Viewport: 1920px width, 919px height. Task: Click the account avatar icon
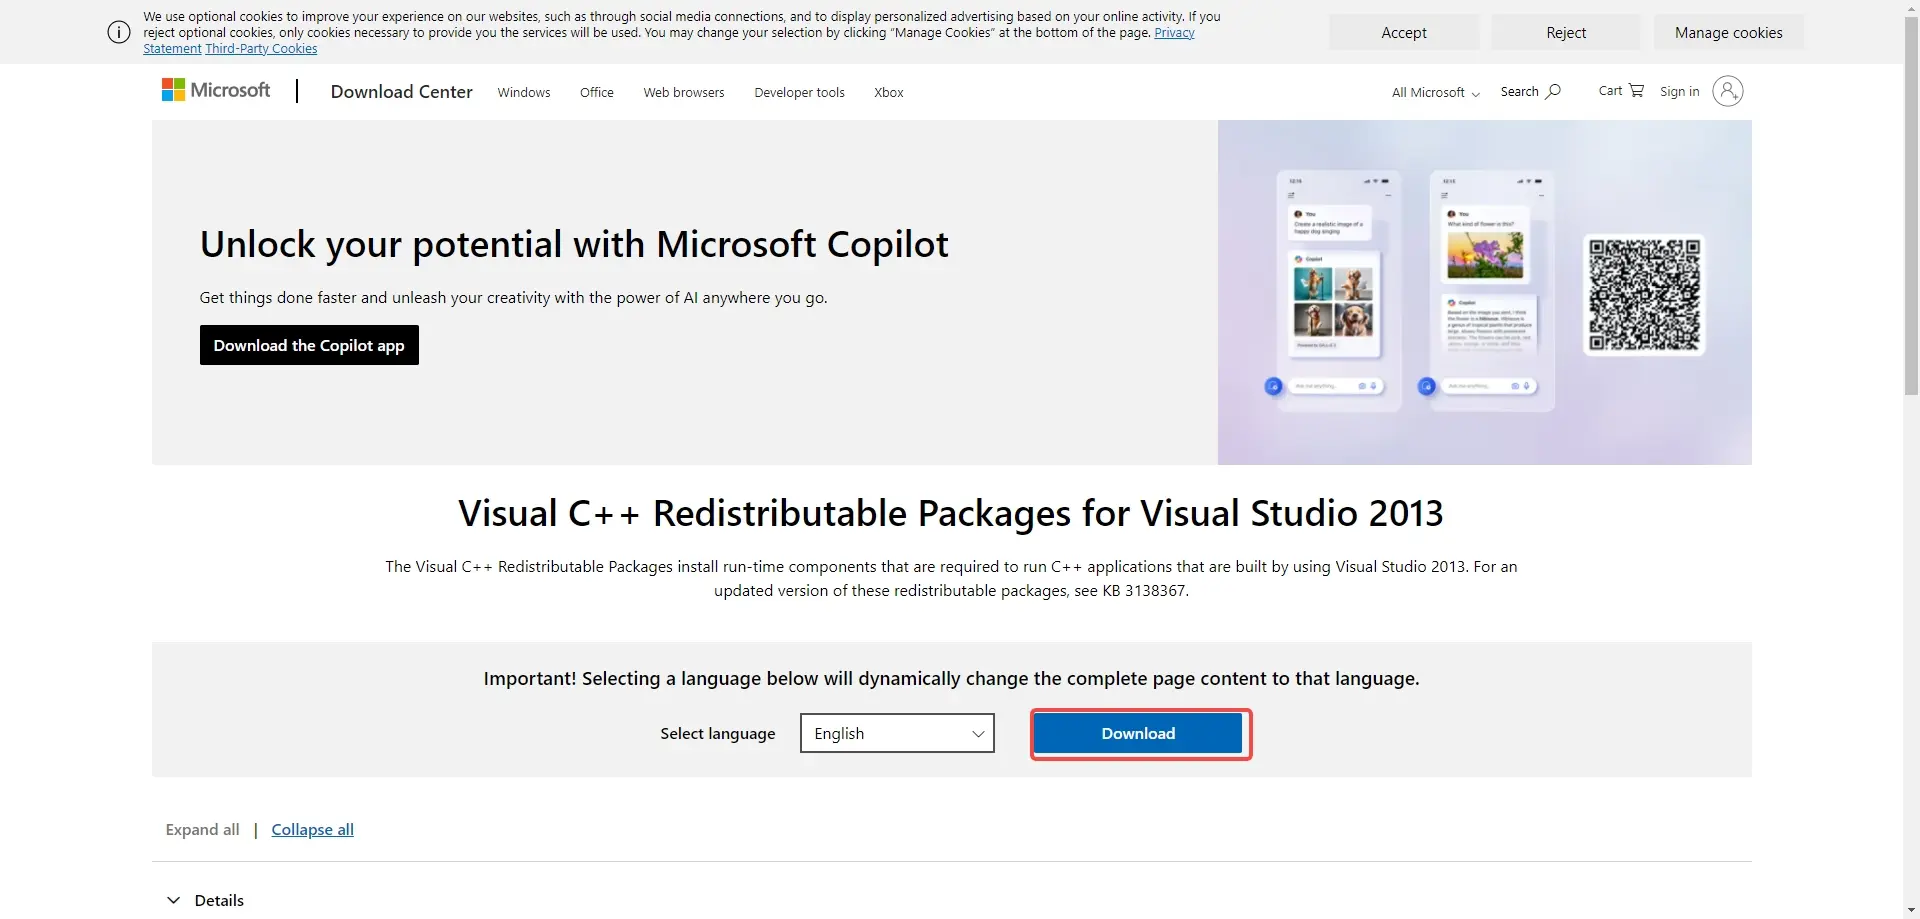[x=1727, y=91]
